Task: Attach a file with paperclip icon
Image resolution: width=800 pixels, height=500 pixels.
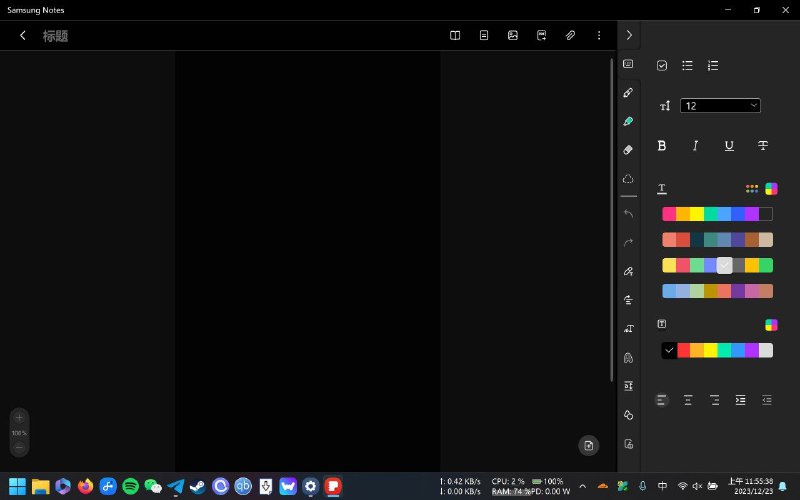Action: tap(570, 35)
